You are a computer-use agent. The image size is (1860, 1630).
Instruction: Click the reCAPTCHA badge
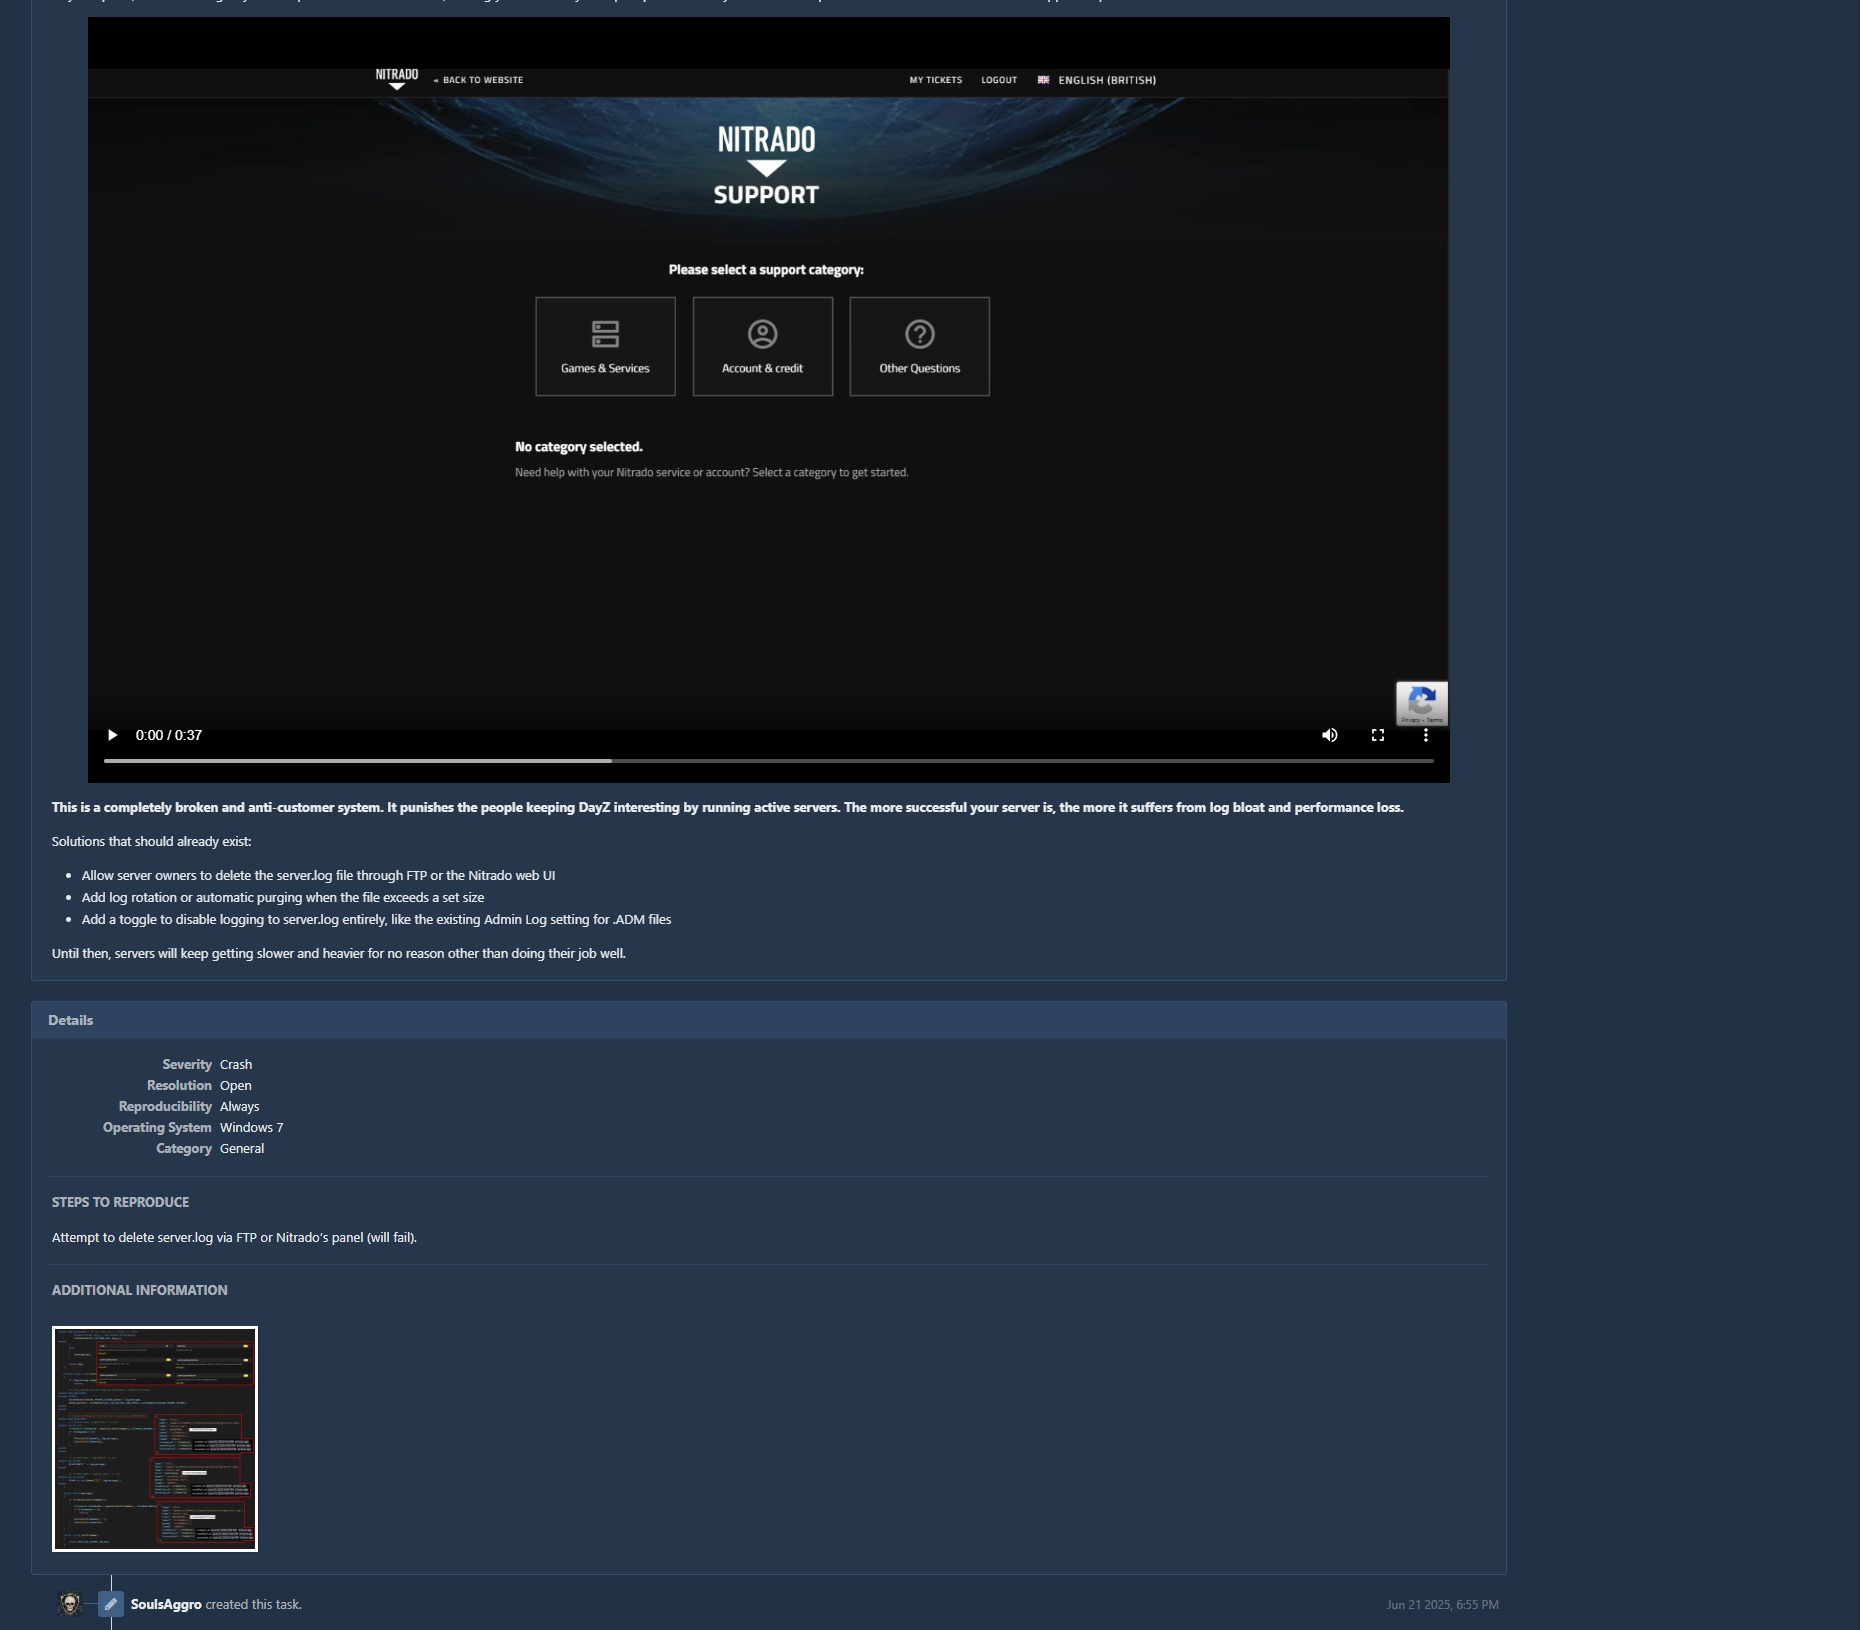[x=1422, y=704]
